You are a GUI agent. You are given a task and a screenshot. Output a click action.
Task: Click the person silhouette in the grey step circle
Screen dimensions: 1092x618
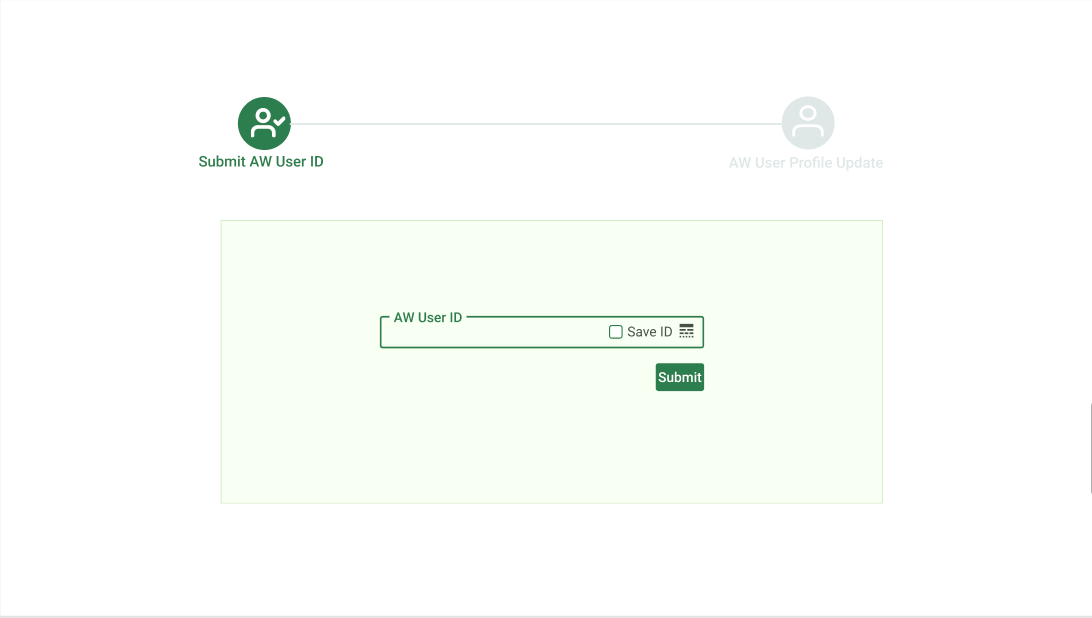coord(808,121)
